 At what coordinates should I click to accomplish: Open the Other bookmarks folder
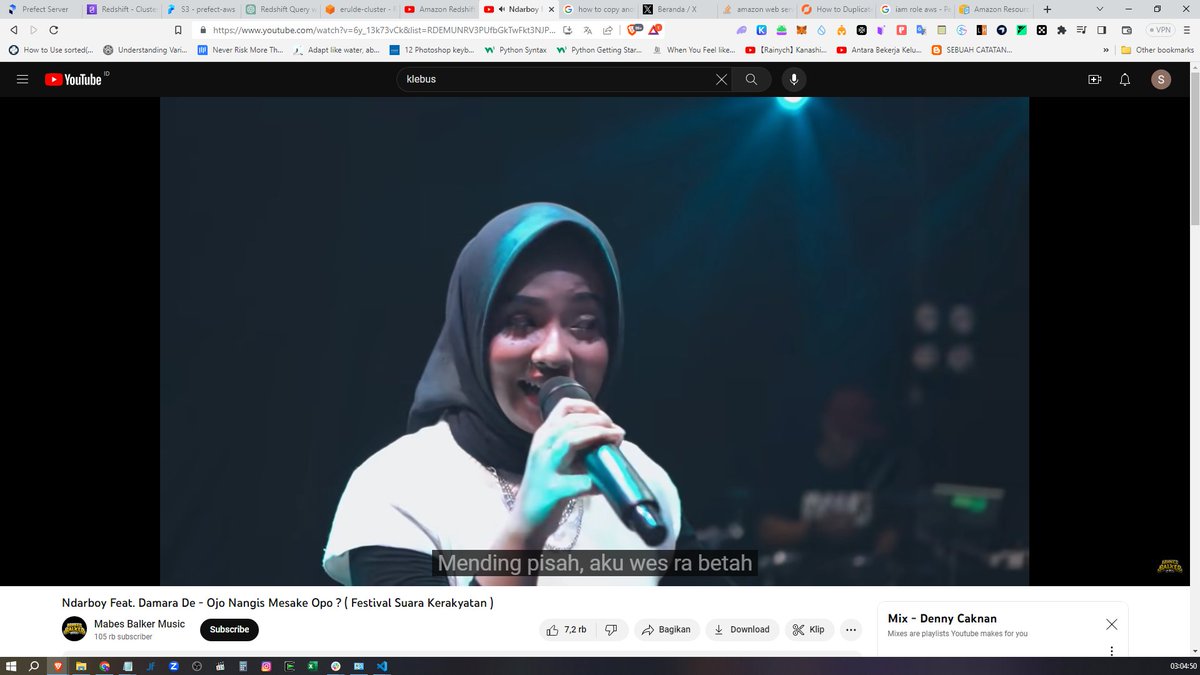coord(1157,49)
